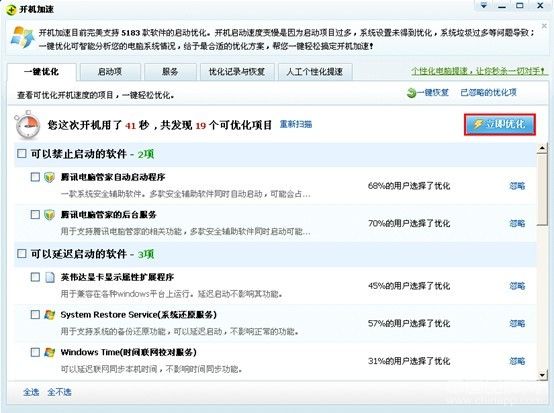
Task: Ignore the Windows Time item
Action: [x=517, y=361]
